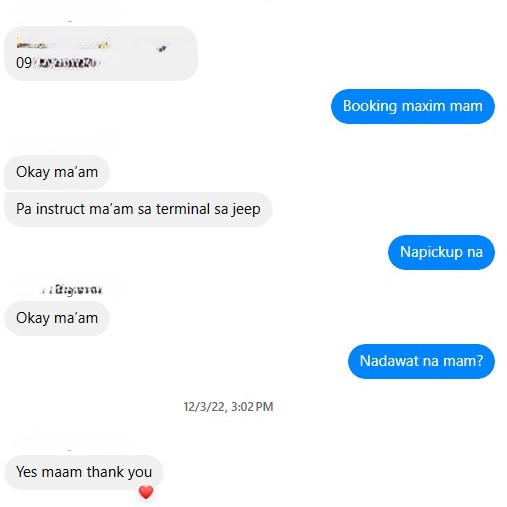Click the blurred sender name above second "Okay ma'am"
Viewport: 507px width, 507px height.
(x=72, y=290)
